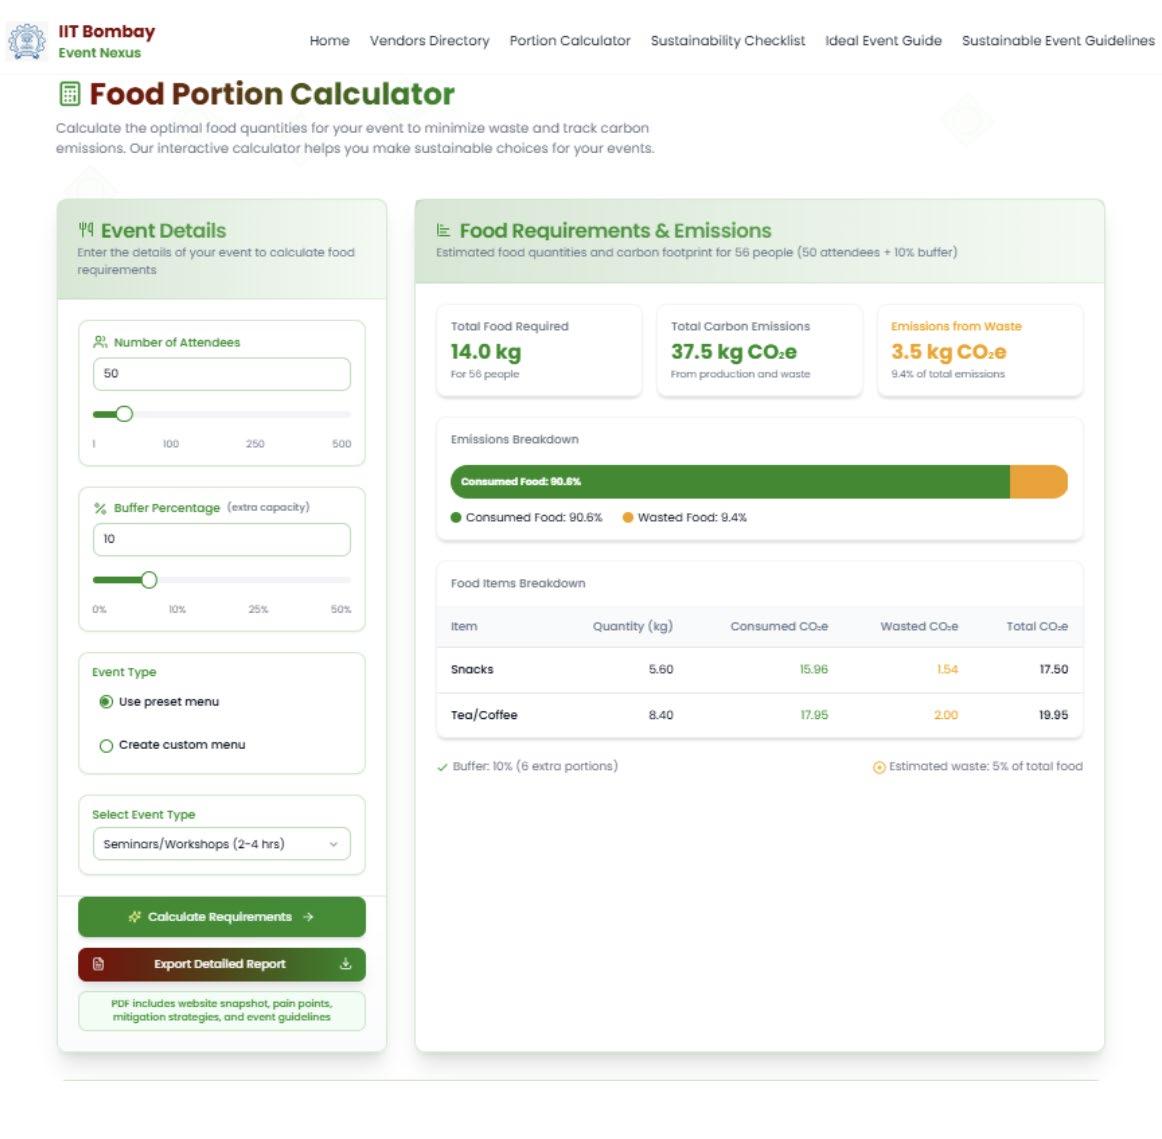
Task: Click the download icon on Export Detailed Report
Action: click(x=345, y=964)
